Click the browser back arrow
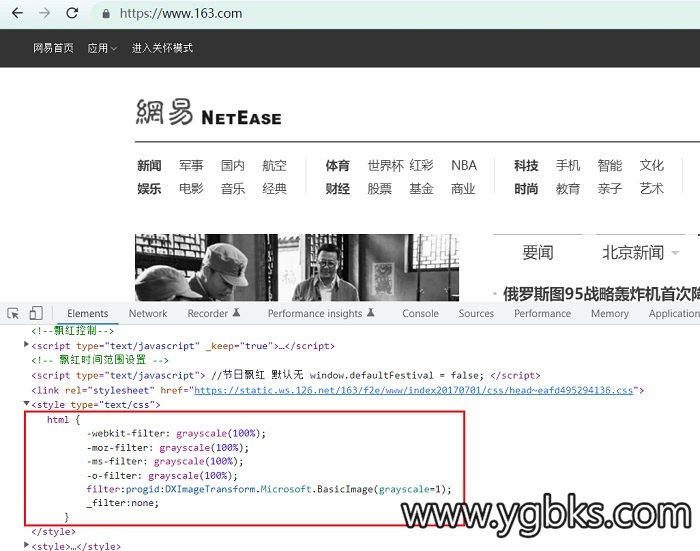The image size is (700, 551). (x=17, y=13)
